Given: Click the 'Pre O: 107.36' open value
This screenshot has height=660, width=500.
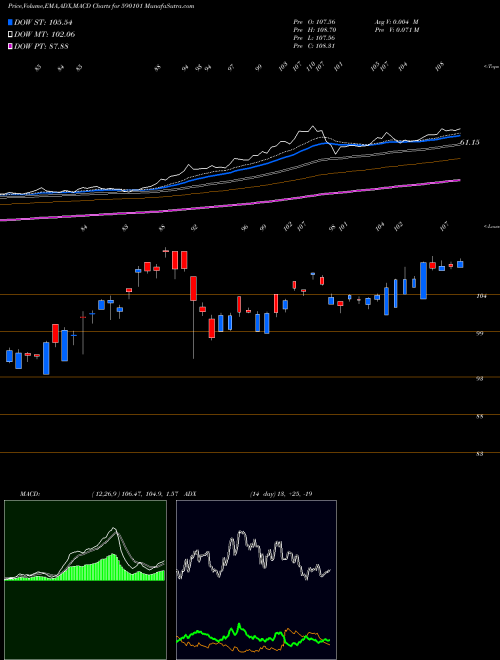Looking at the screenshot, I should point(314,22).
